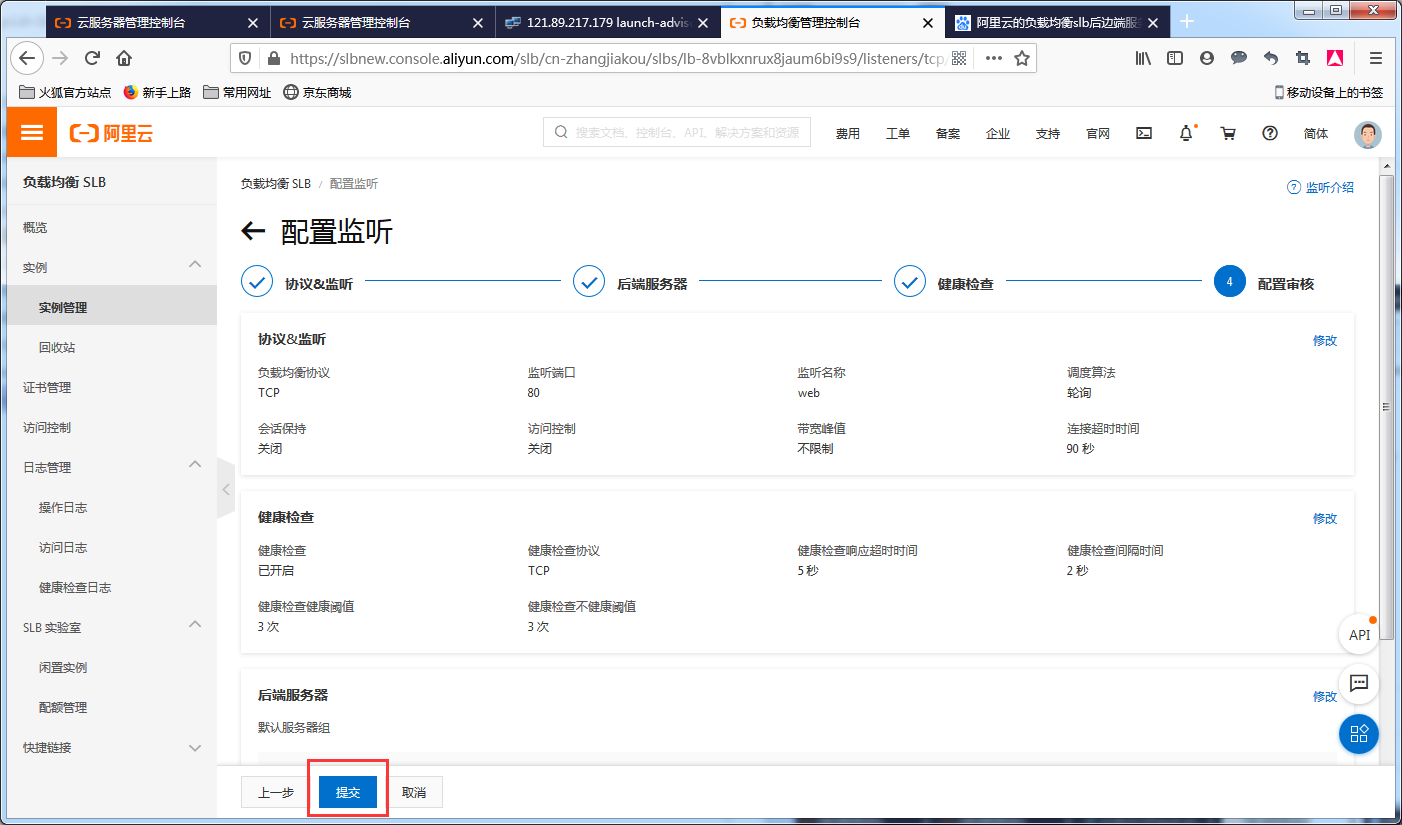Click the documentation search field
Screen dimensions: 1402x825
click(676, 132)
